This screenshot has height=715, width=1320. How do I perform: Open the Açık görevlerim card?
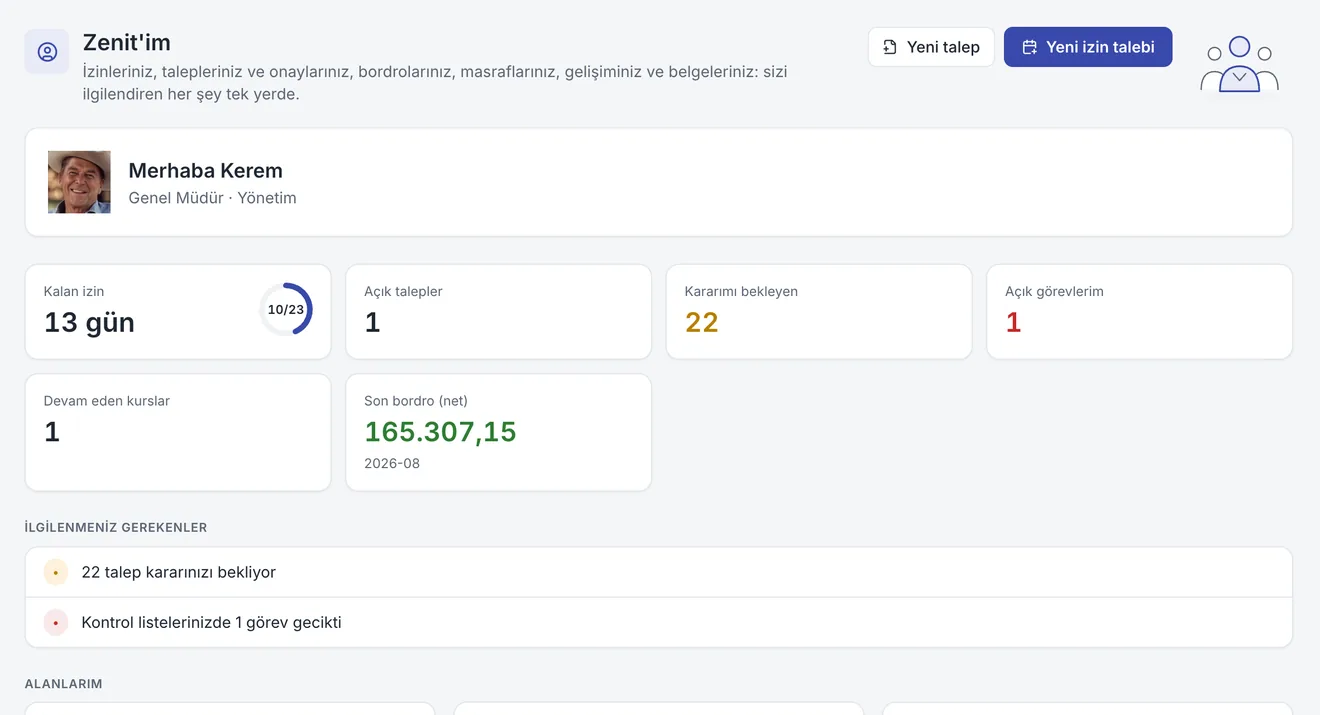[x=1139, y=312]
